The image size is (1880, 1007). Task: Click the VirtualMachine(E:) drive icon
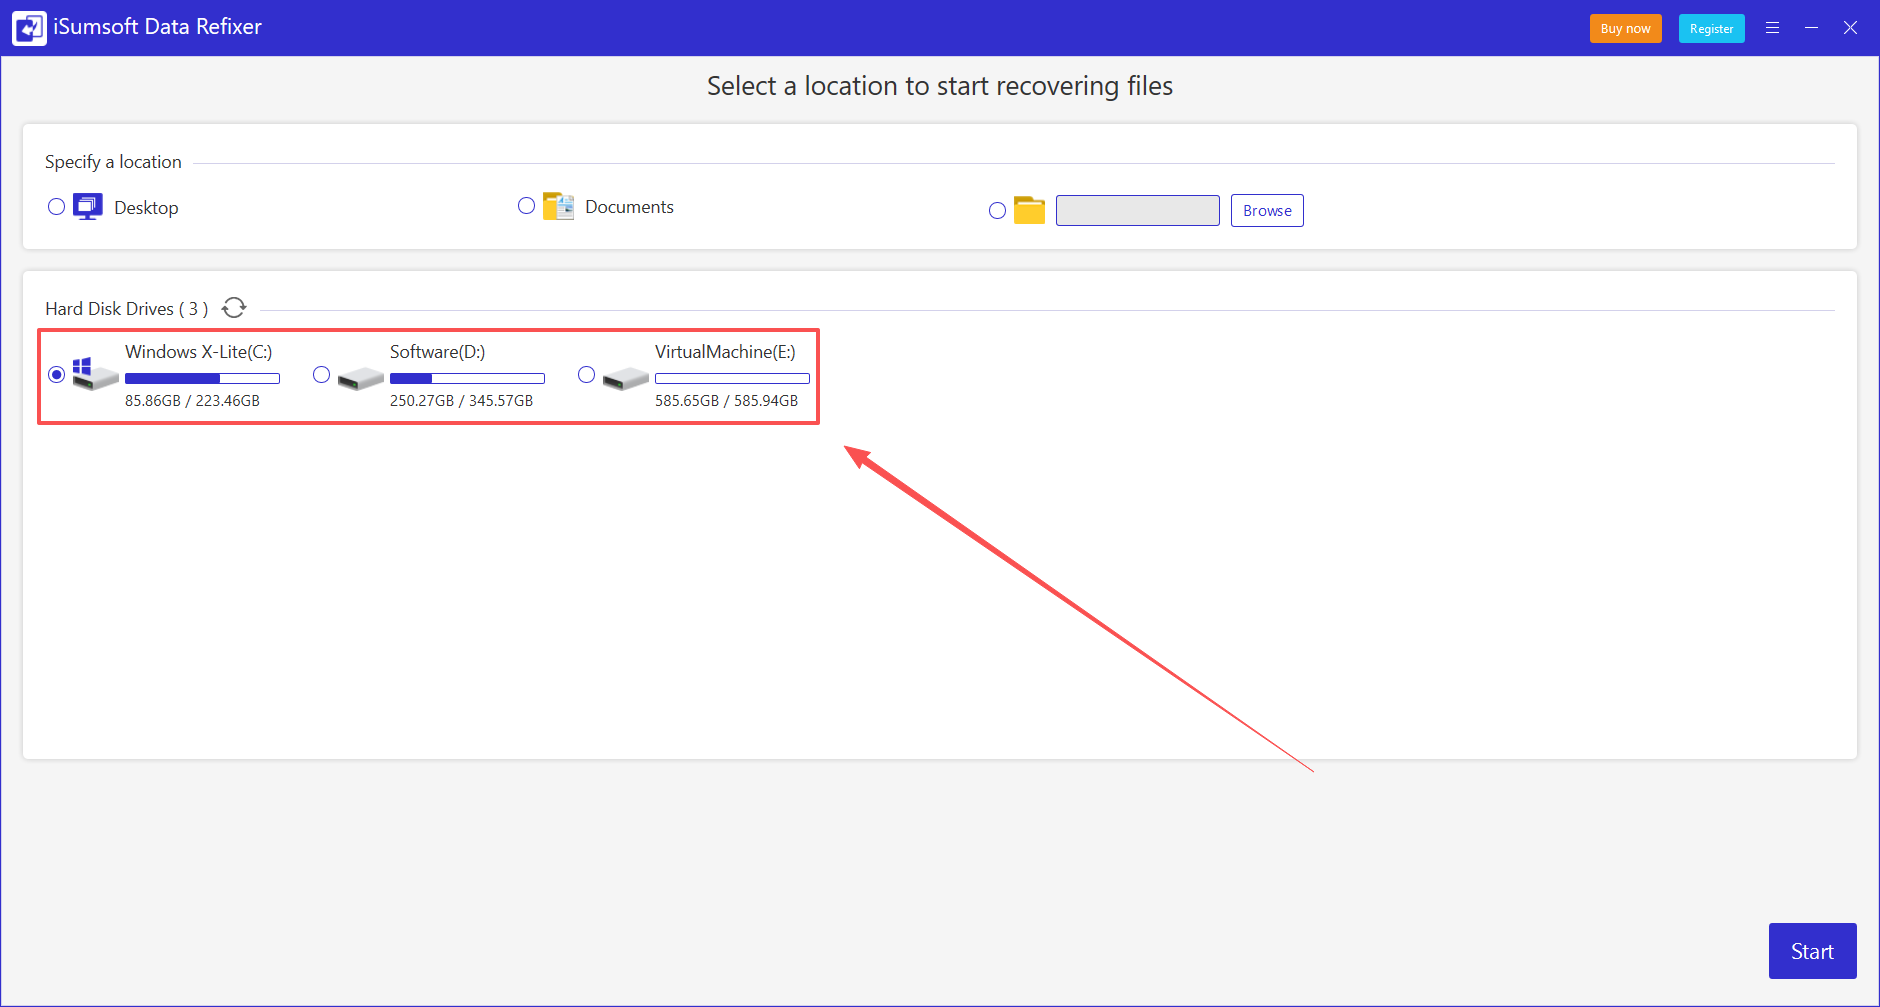coord(625,377)
